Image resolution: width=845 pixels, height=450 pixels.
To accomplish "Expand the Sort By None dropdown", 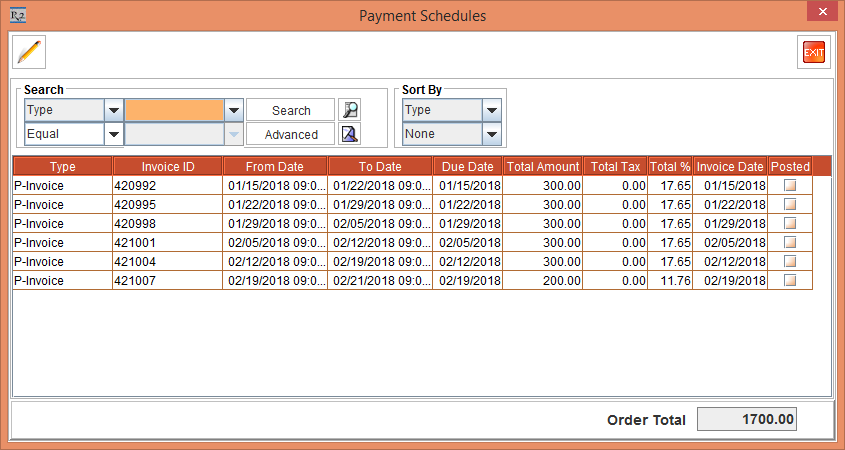I will (x=491, y=134).
